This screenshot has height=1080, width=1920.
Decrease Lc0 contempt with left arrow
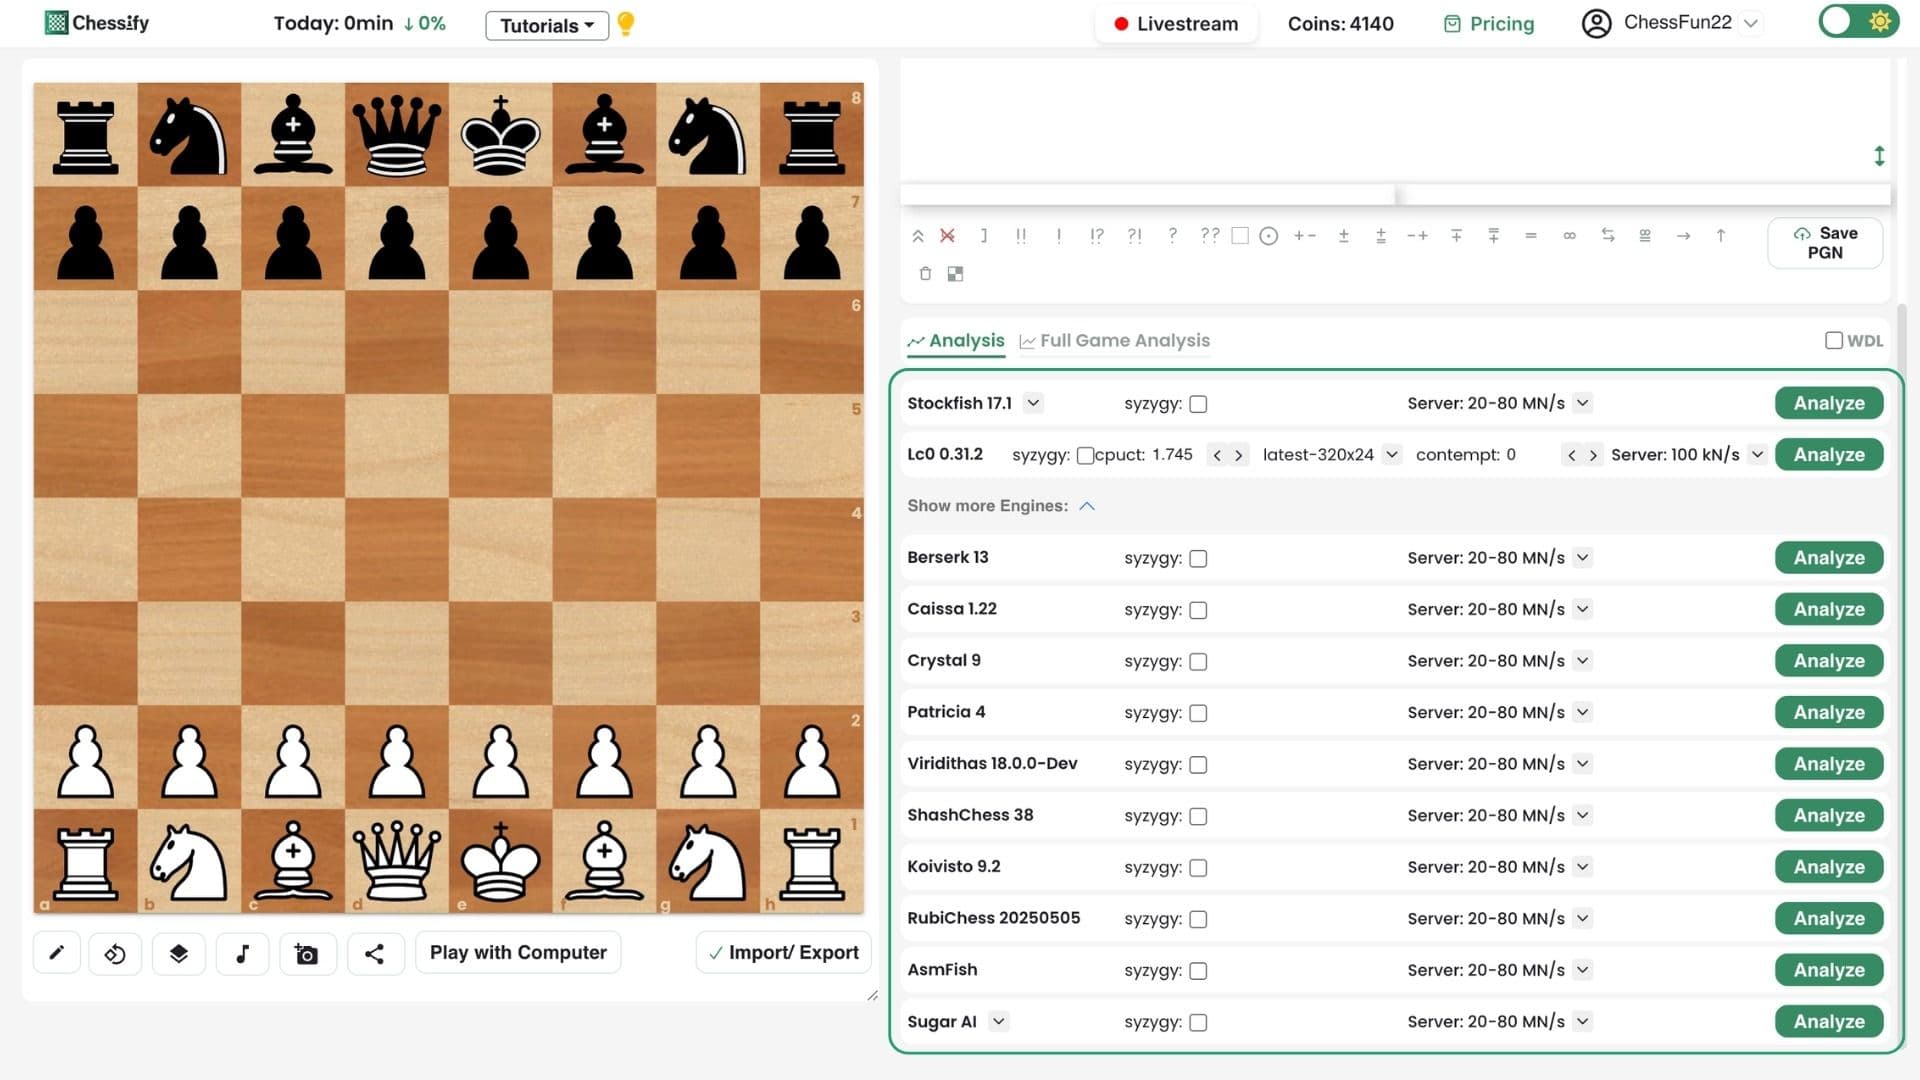(1571, 455)
